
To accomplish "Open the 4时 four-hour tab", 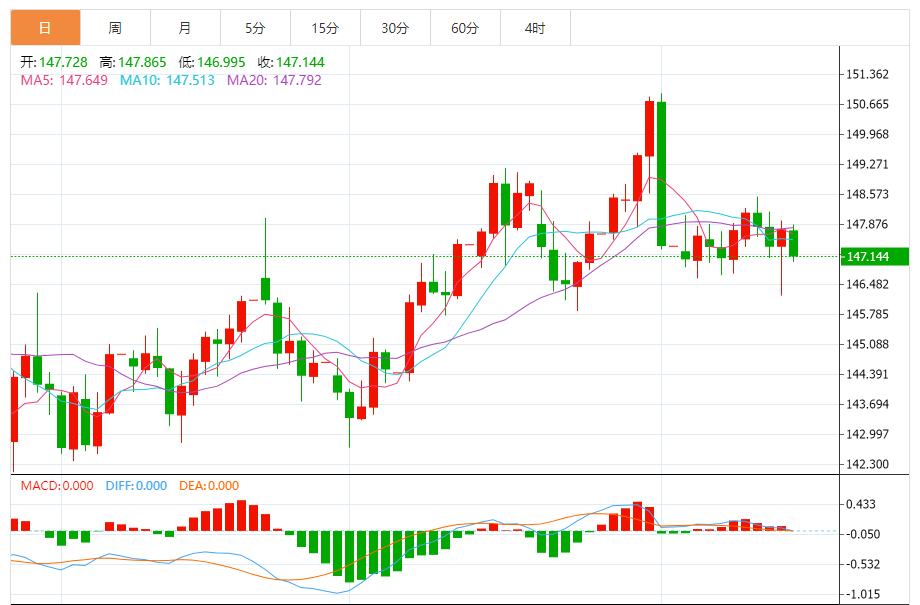I will pos(535,28).
